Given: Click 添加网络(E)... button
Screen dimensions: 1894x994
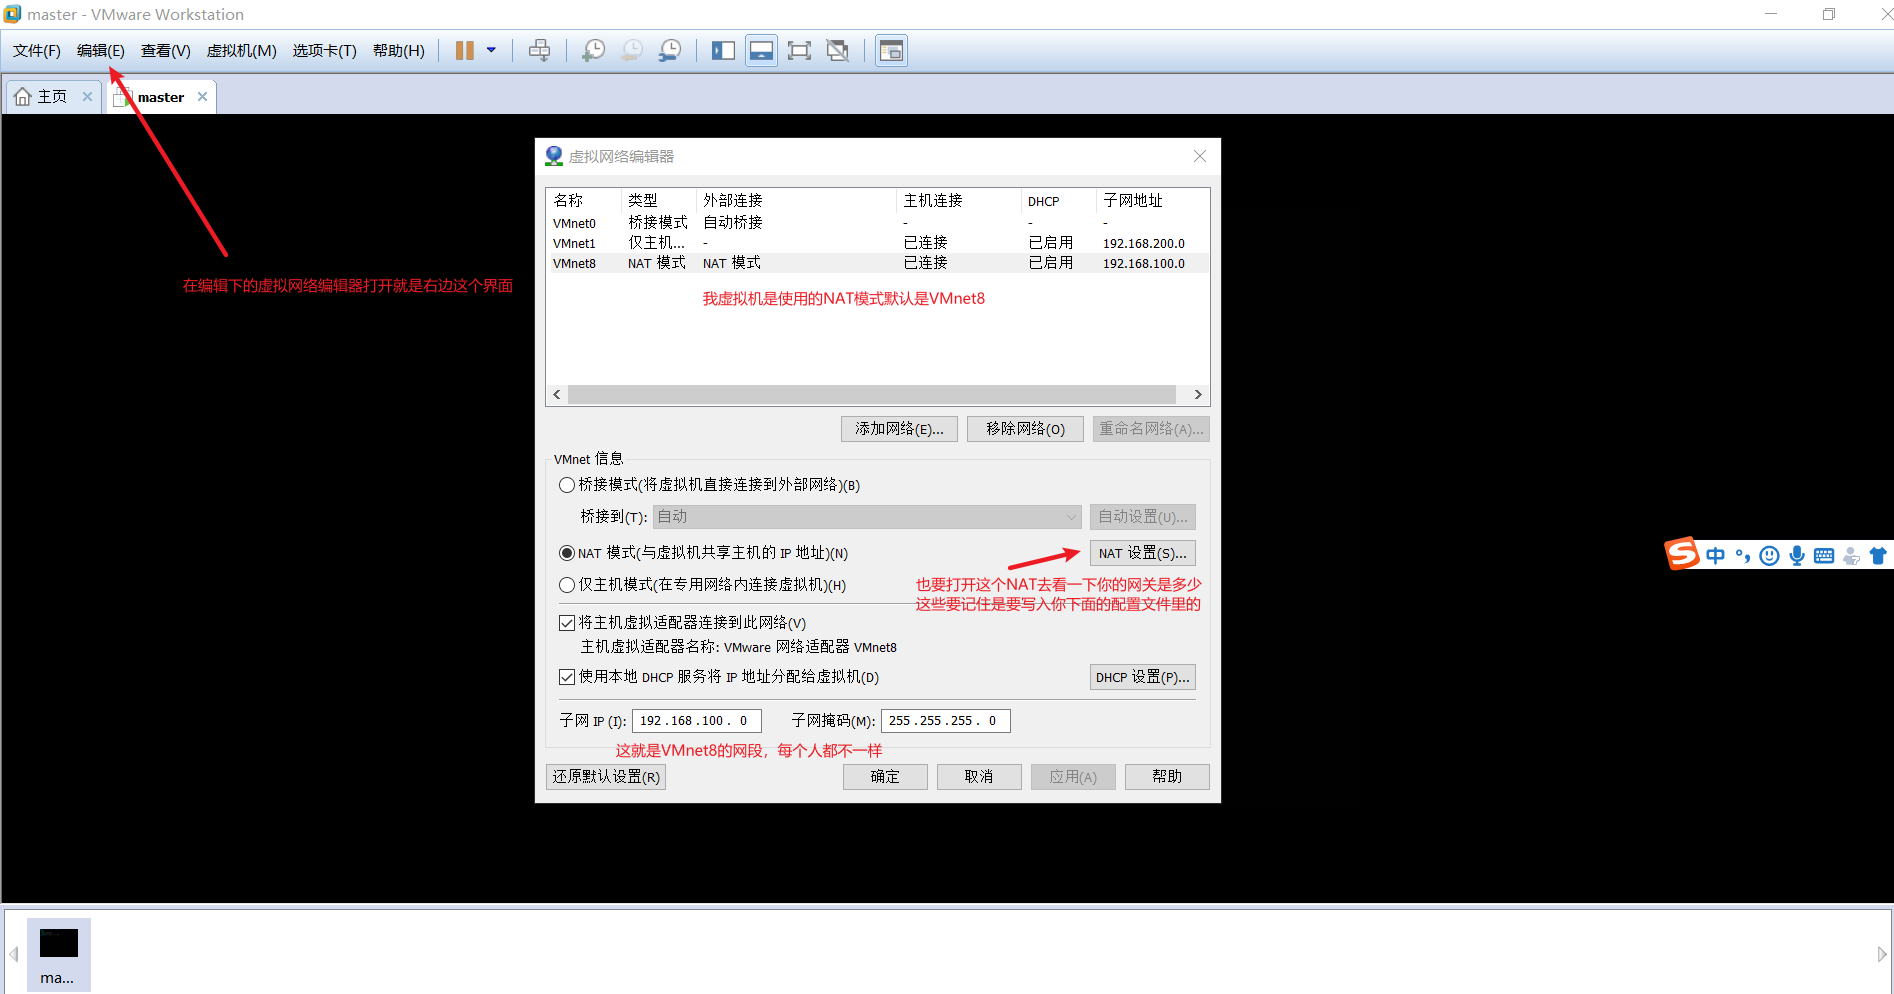Looking at the screenshot, I should tap(899, 429).
